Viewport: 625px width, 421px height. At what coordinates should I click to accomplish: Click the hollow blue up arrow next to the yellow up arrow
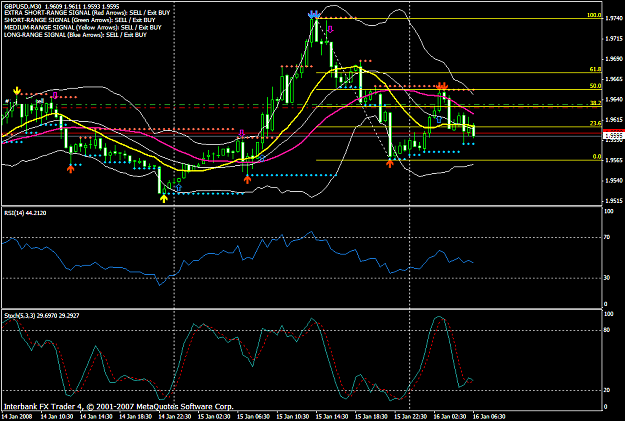tap(179, 187)
